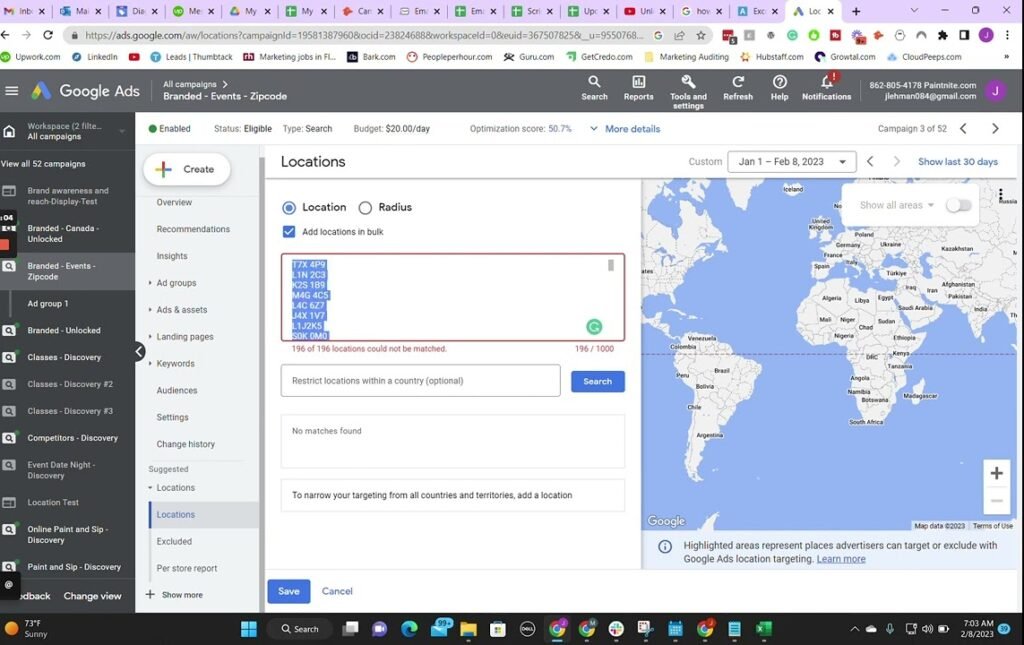Click inside the bulk locations text area

pos(453,297)
